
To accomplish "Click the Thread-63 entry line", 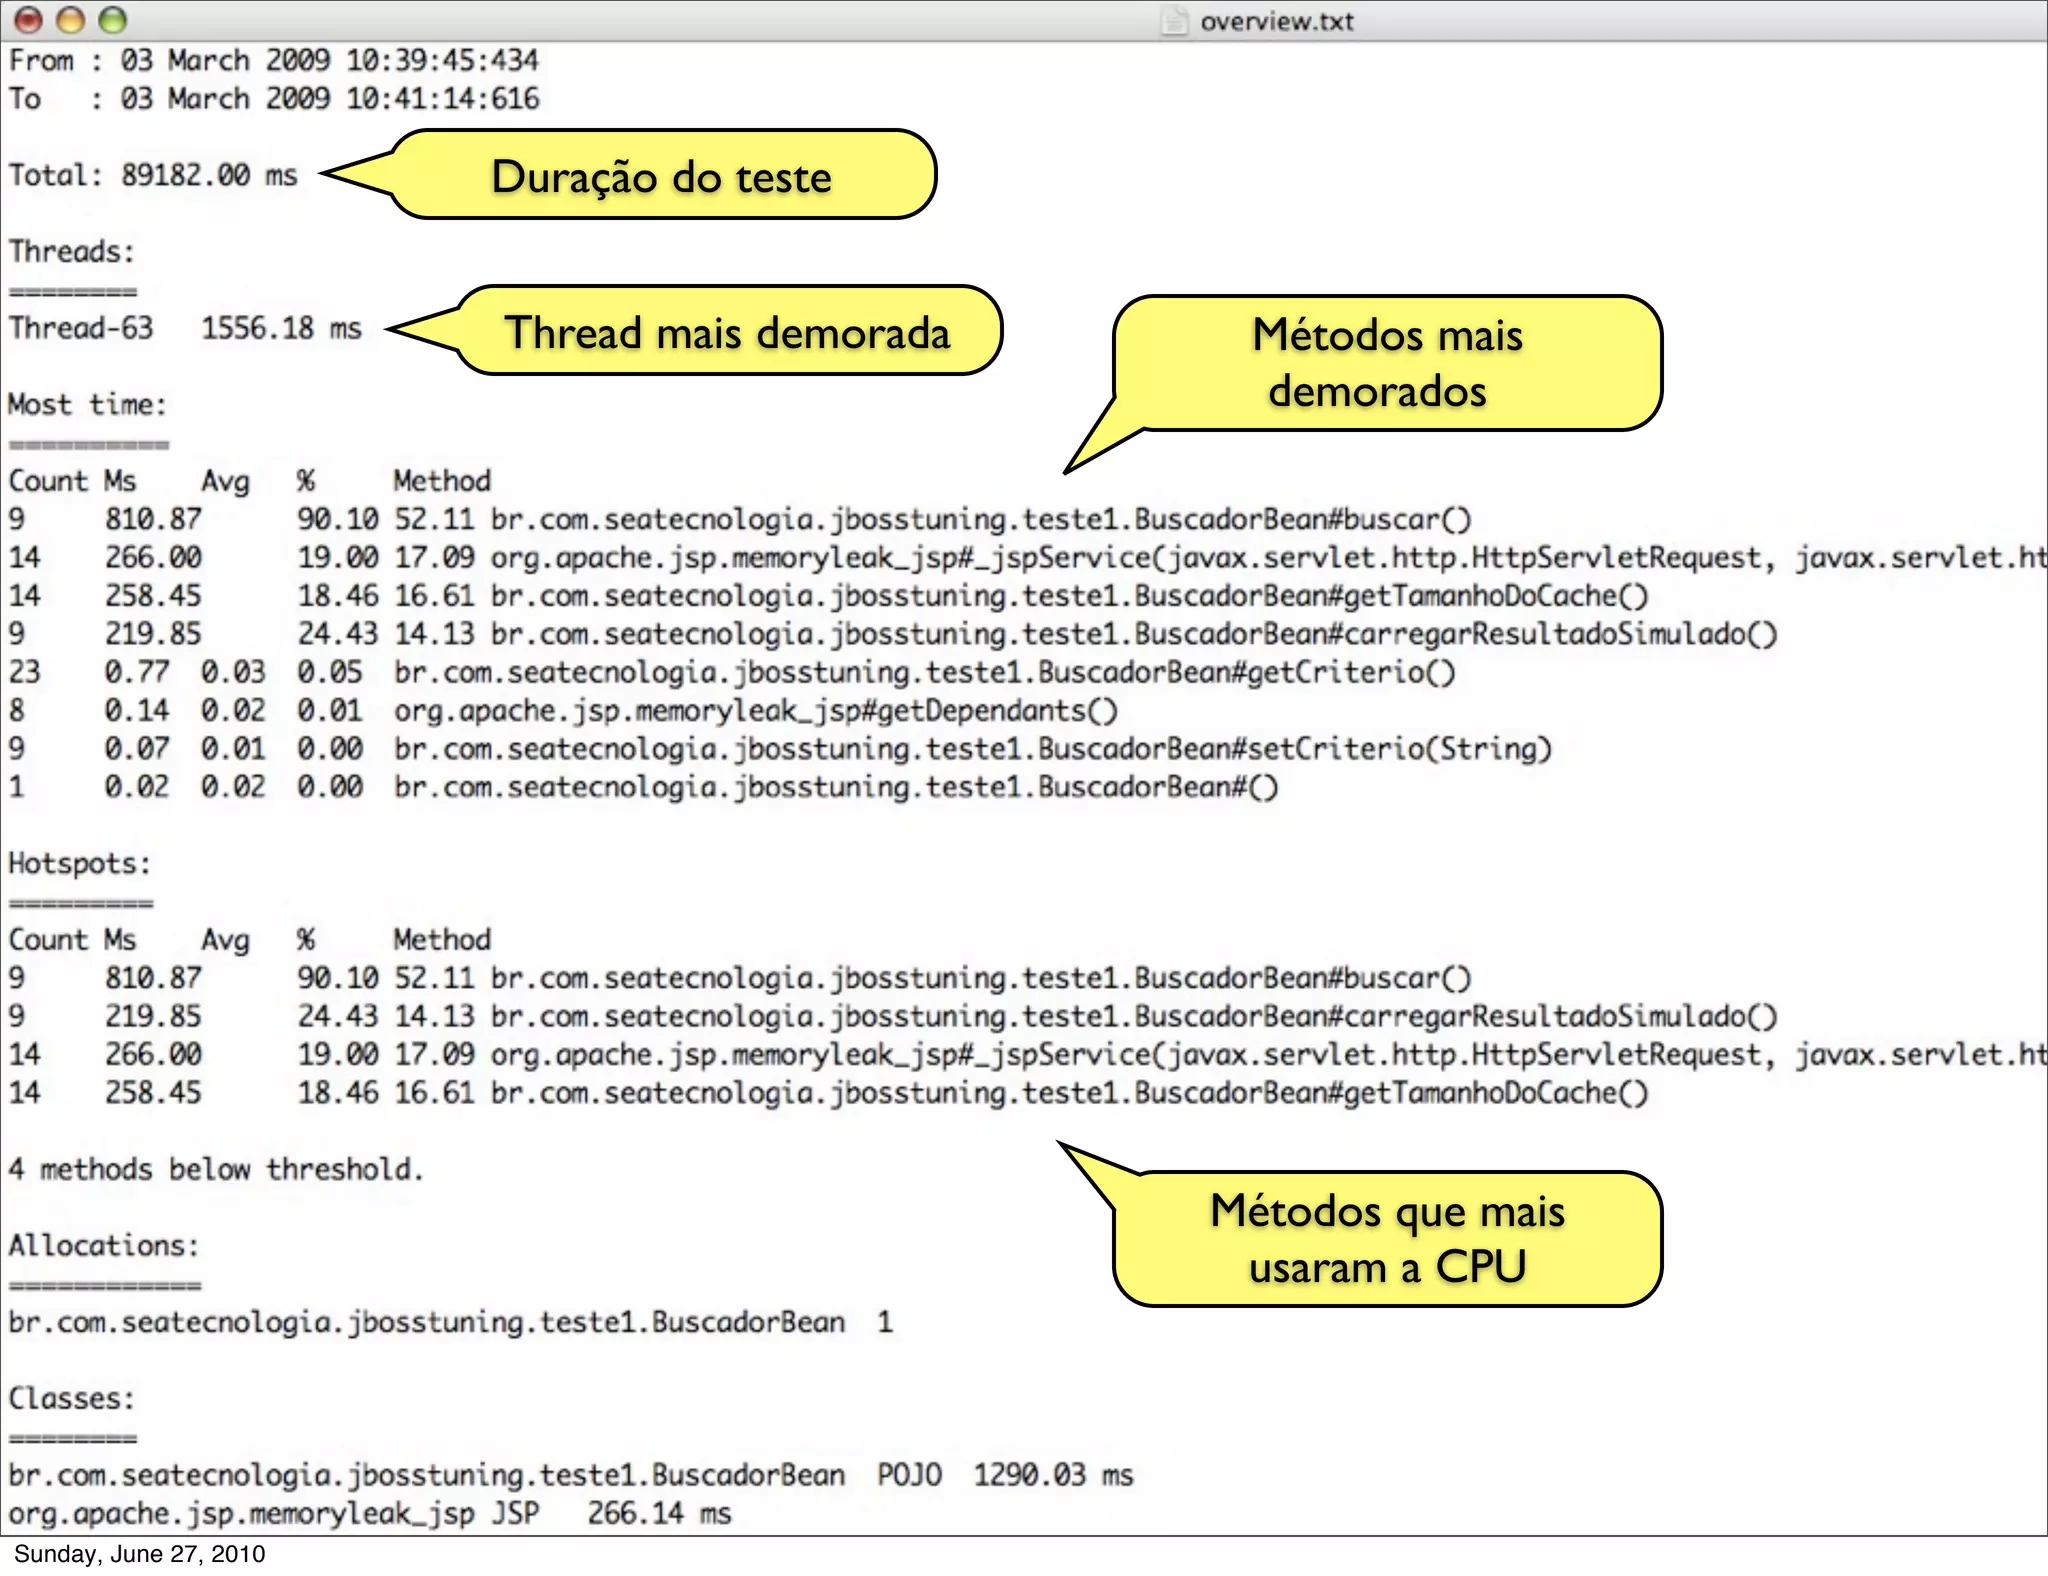I will click(x=185, y=328).
